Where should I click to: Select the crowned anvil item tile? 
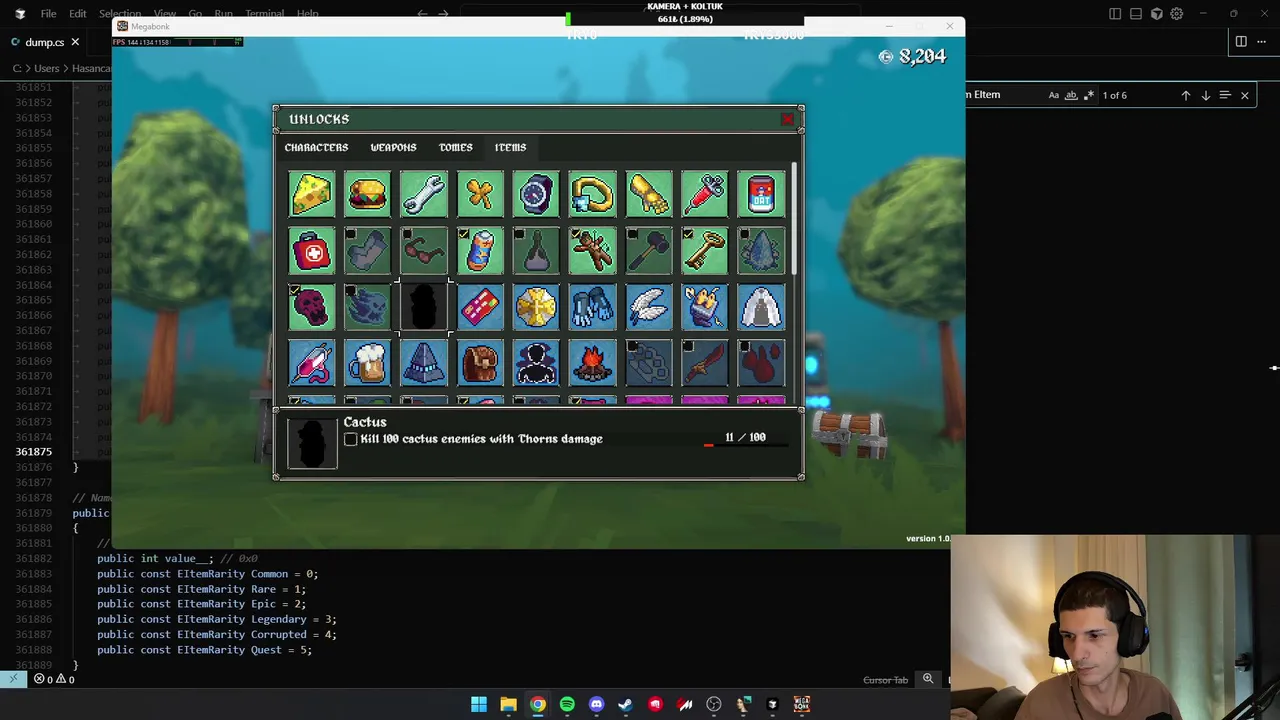pyautogui.click(x=704, y=307)
